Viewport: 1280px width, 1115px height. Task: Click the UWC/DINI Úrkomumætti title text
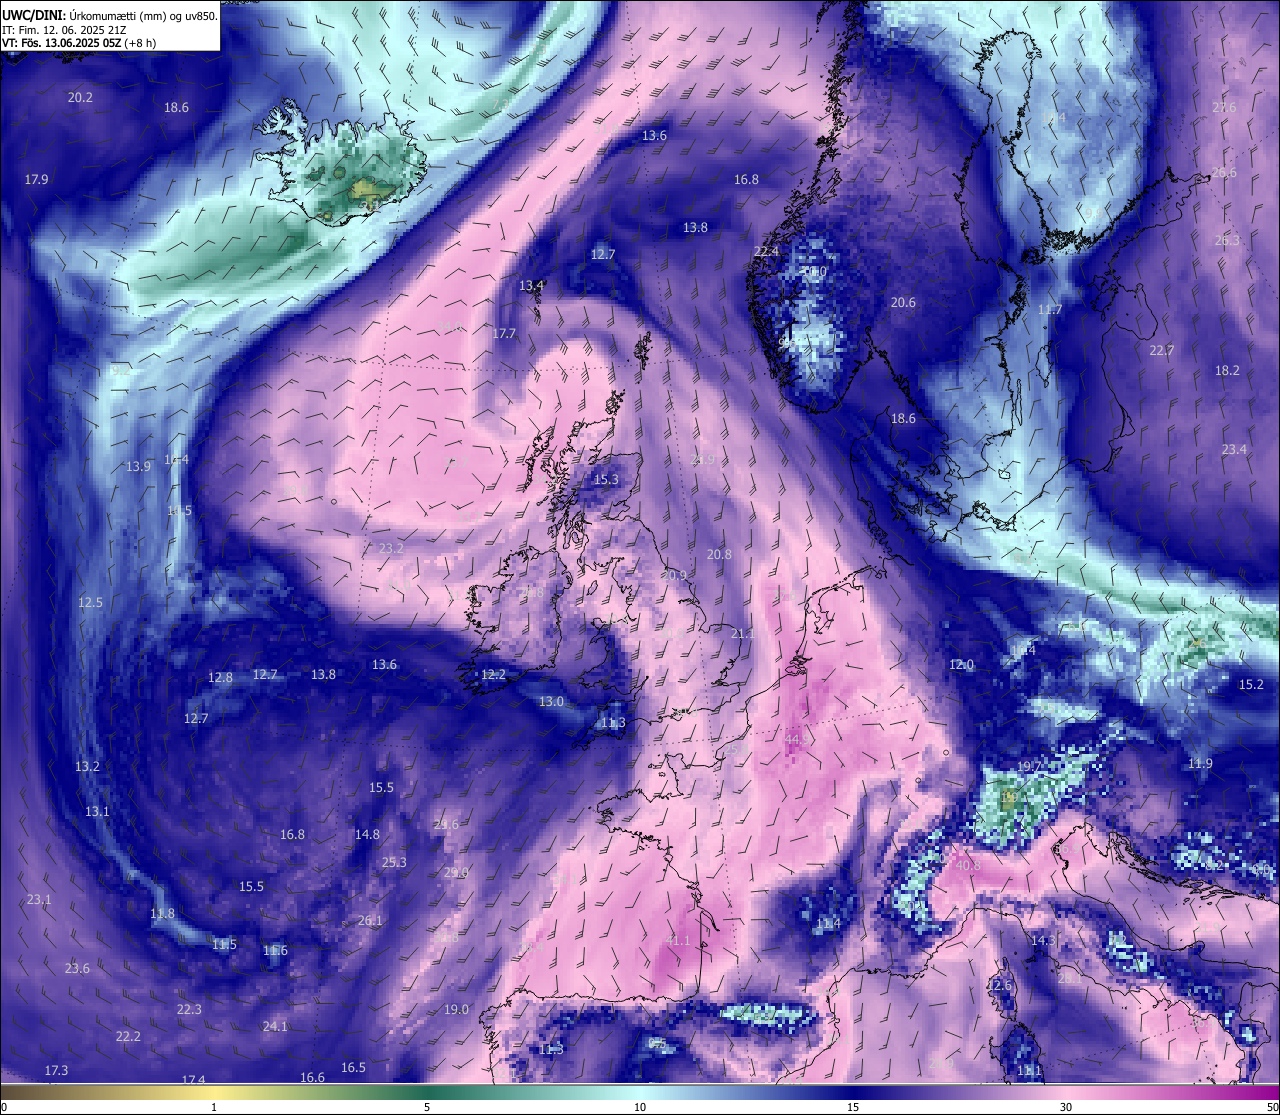(x=110, y=15)
